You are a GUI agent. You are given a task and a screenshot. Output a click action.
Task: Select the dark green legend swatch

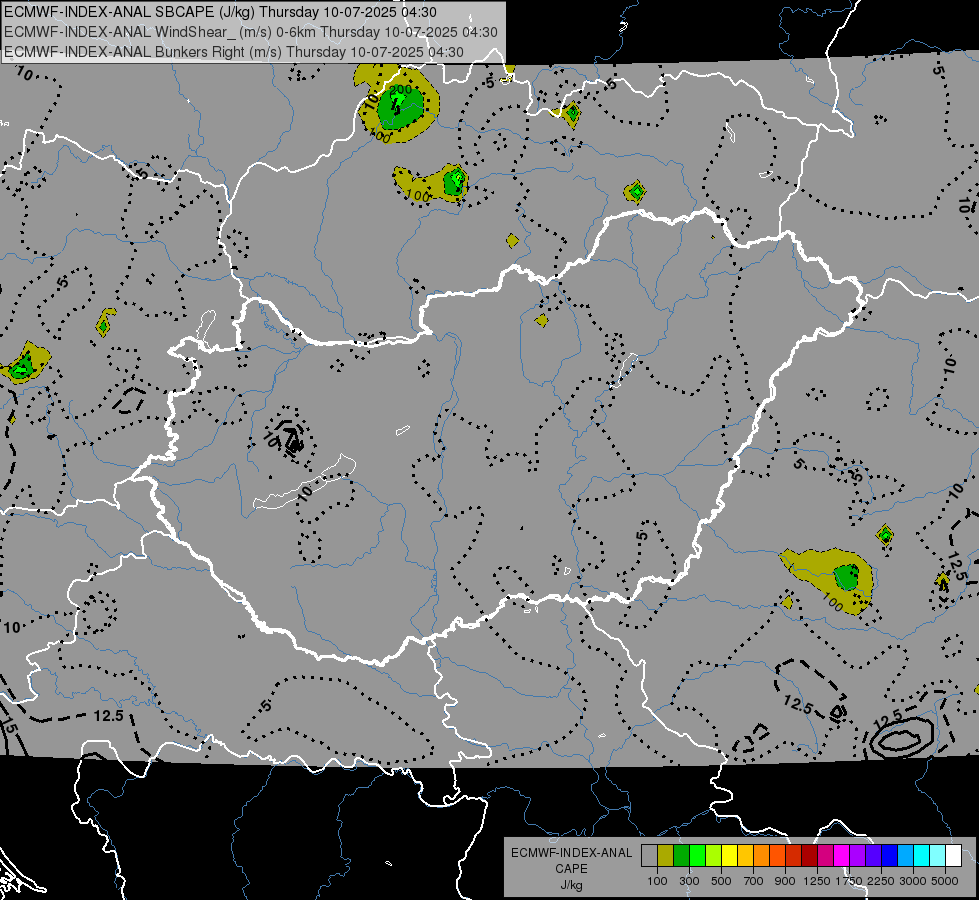point(681,856)
